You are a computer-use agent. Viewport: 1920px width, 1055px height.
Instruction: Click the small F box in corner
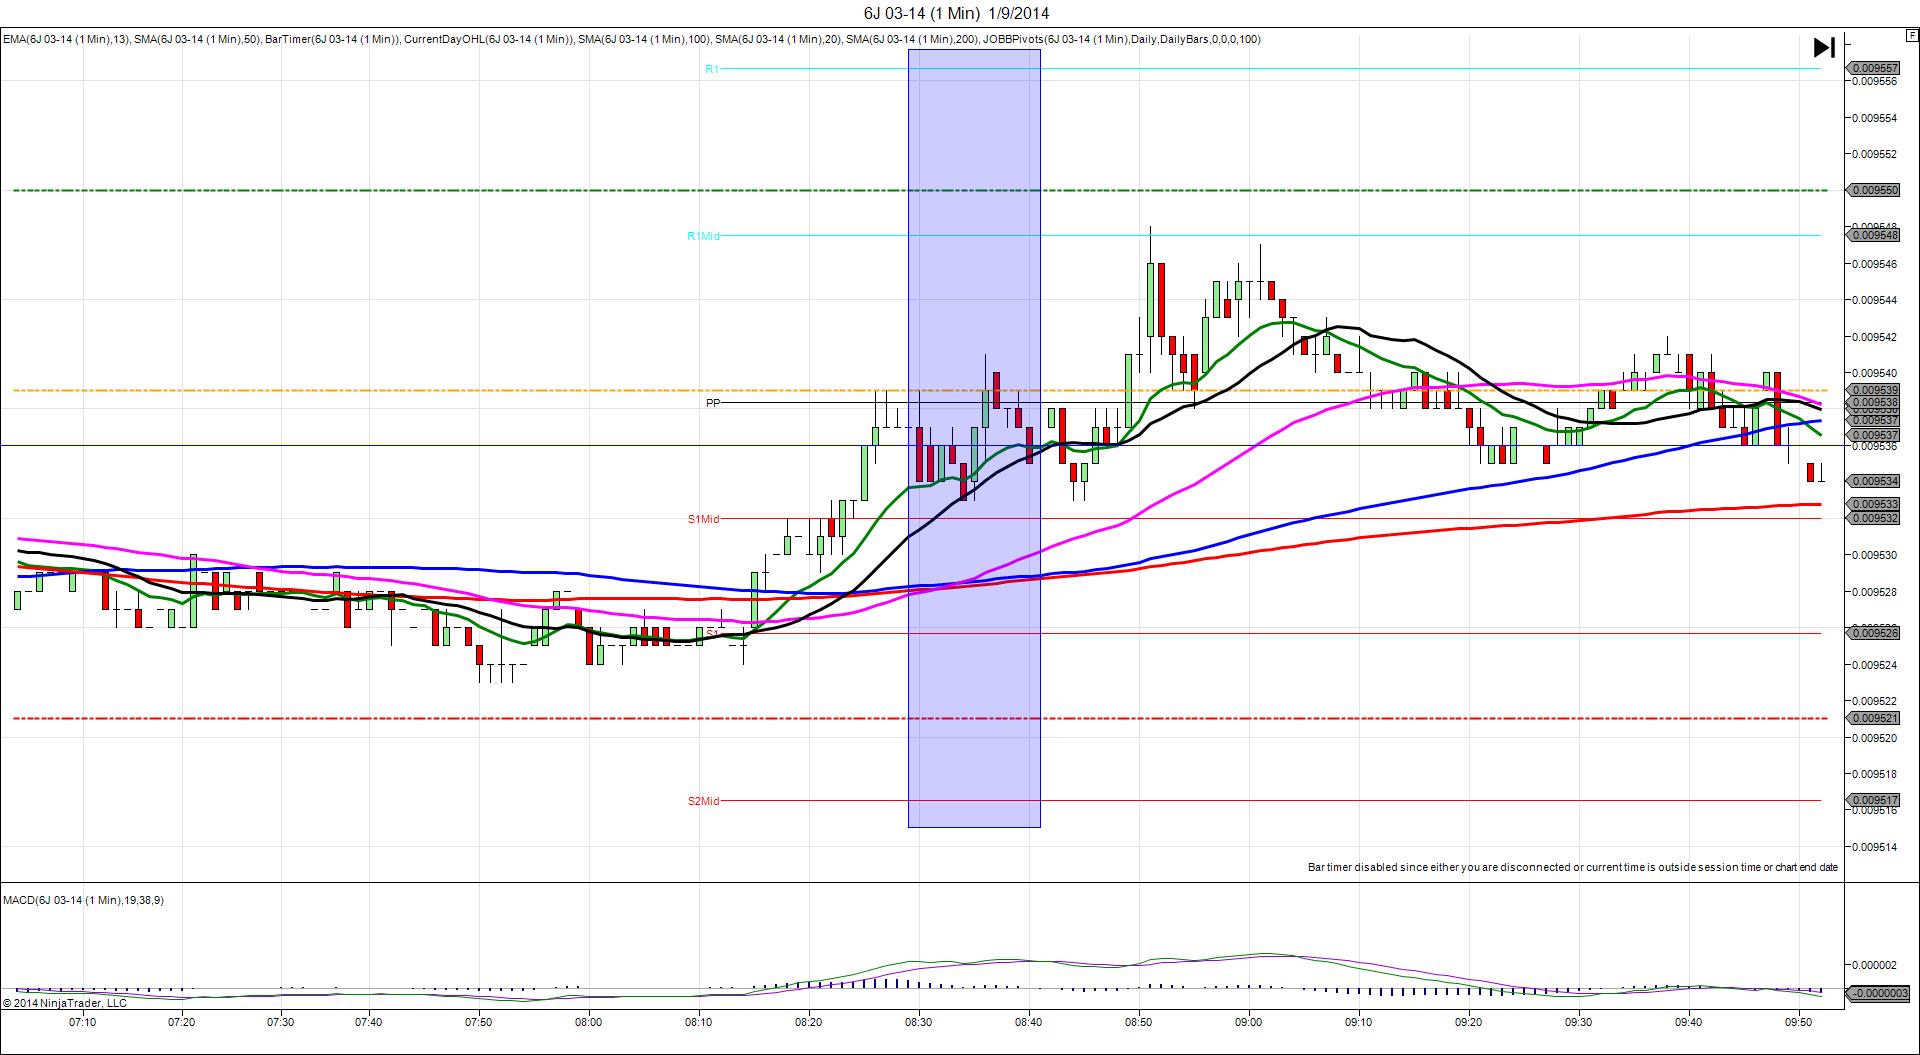coord(1912,34)
